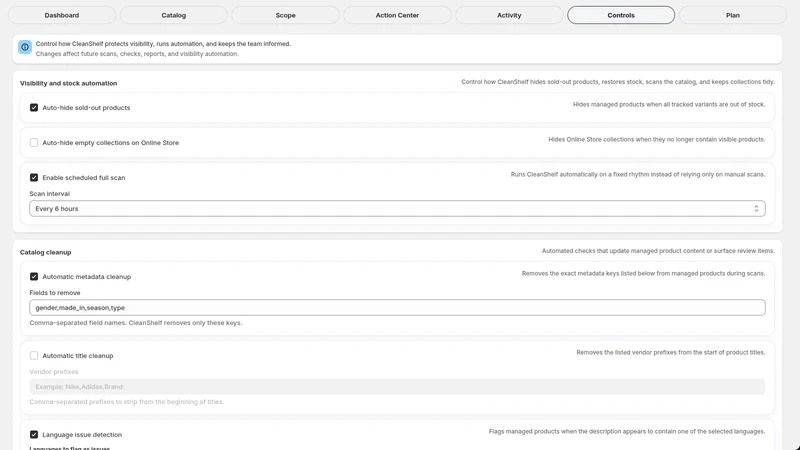Click the Catalog cleanup heading

tap(45, 252)
